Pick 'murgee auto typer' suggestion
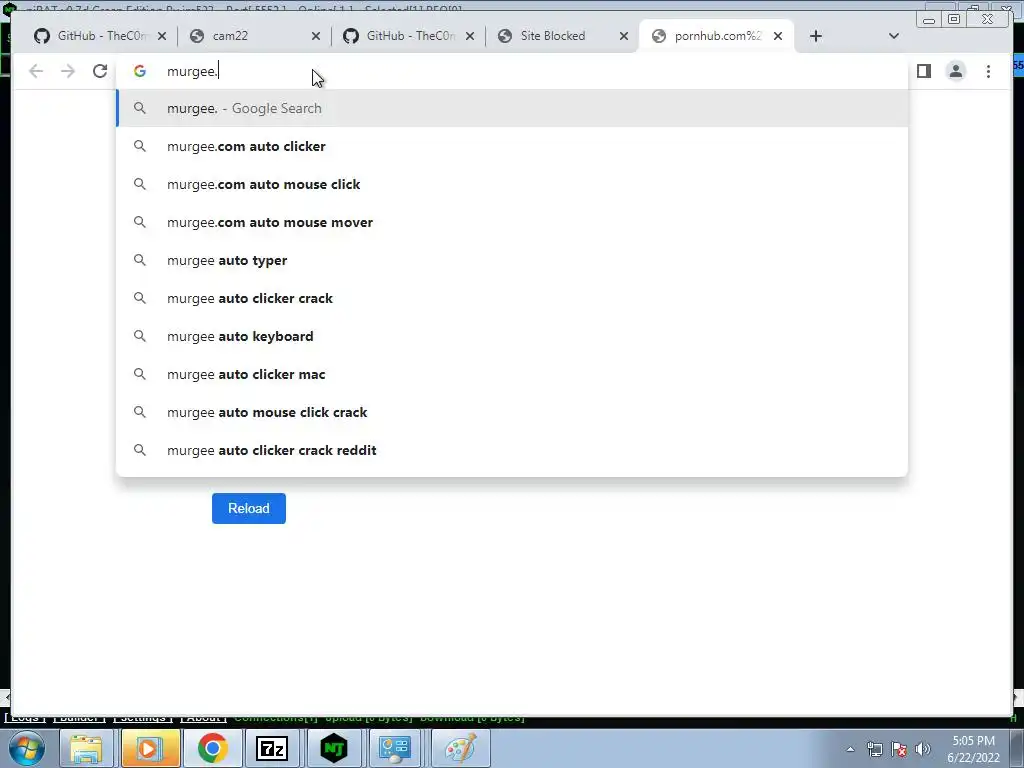This screenshot has height=768, width=1024. point(512,260)
